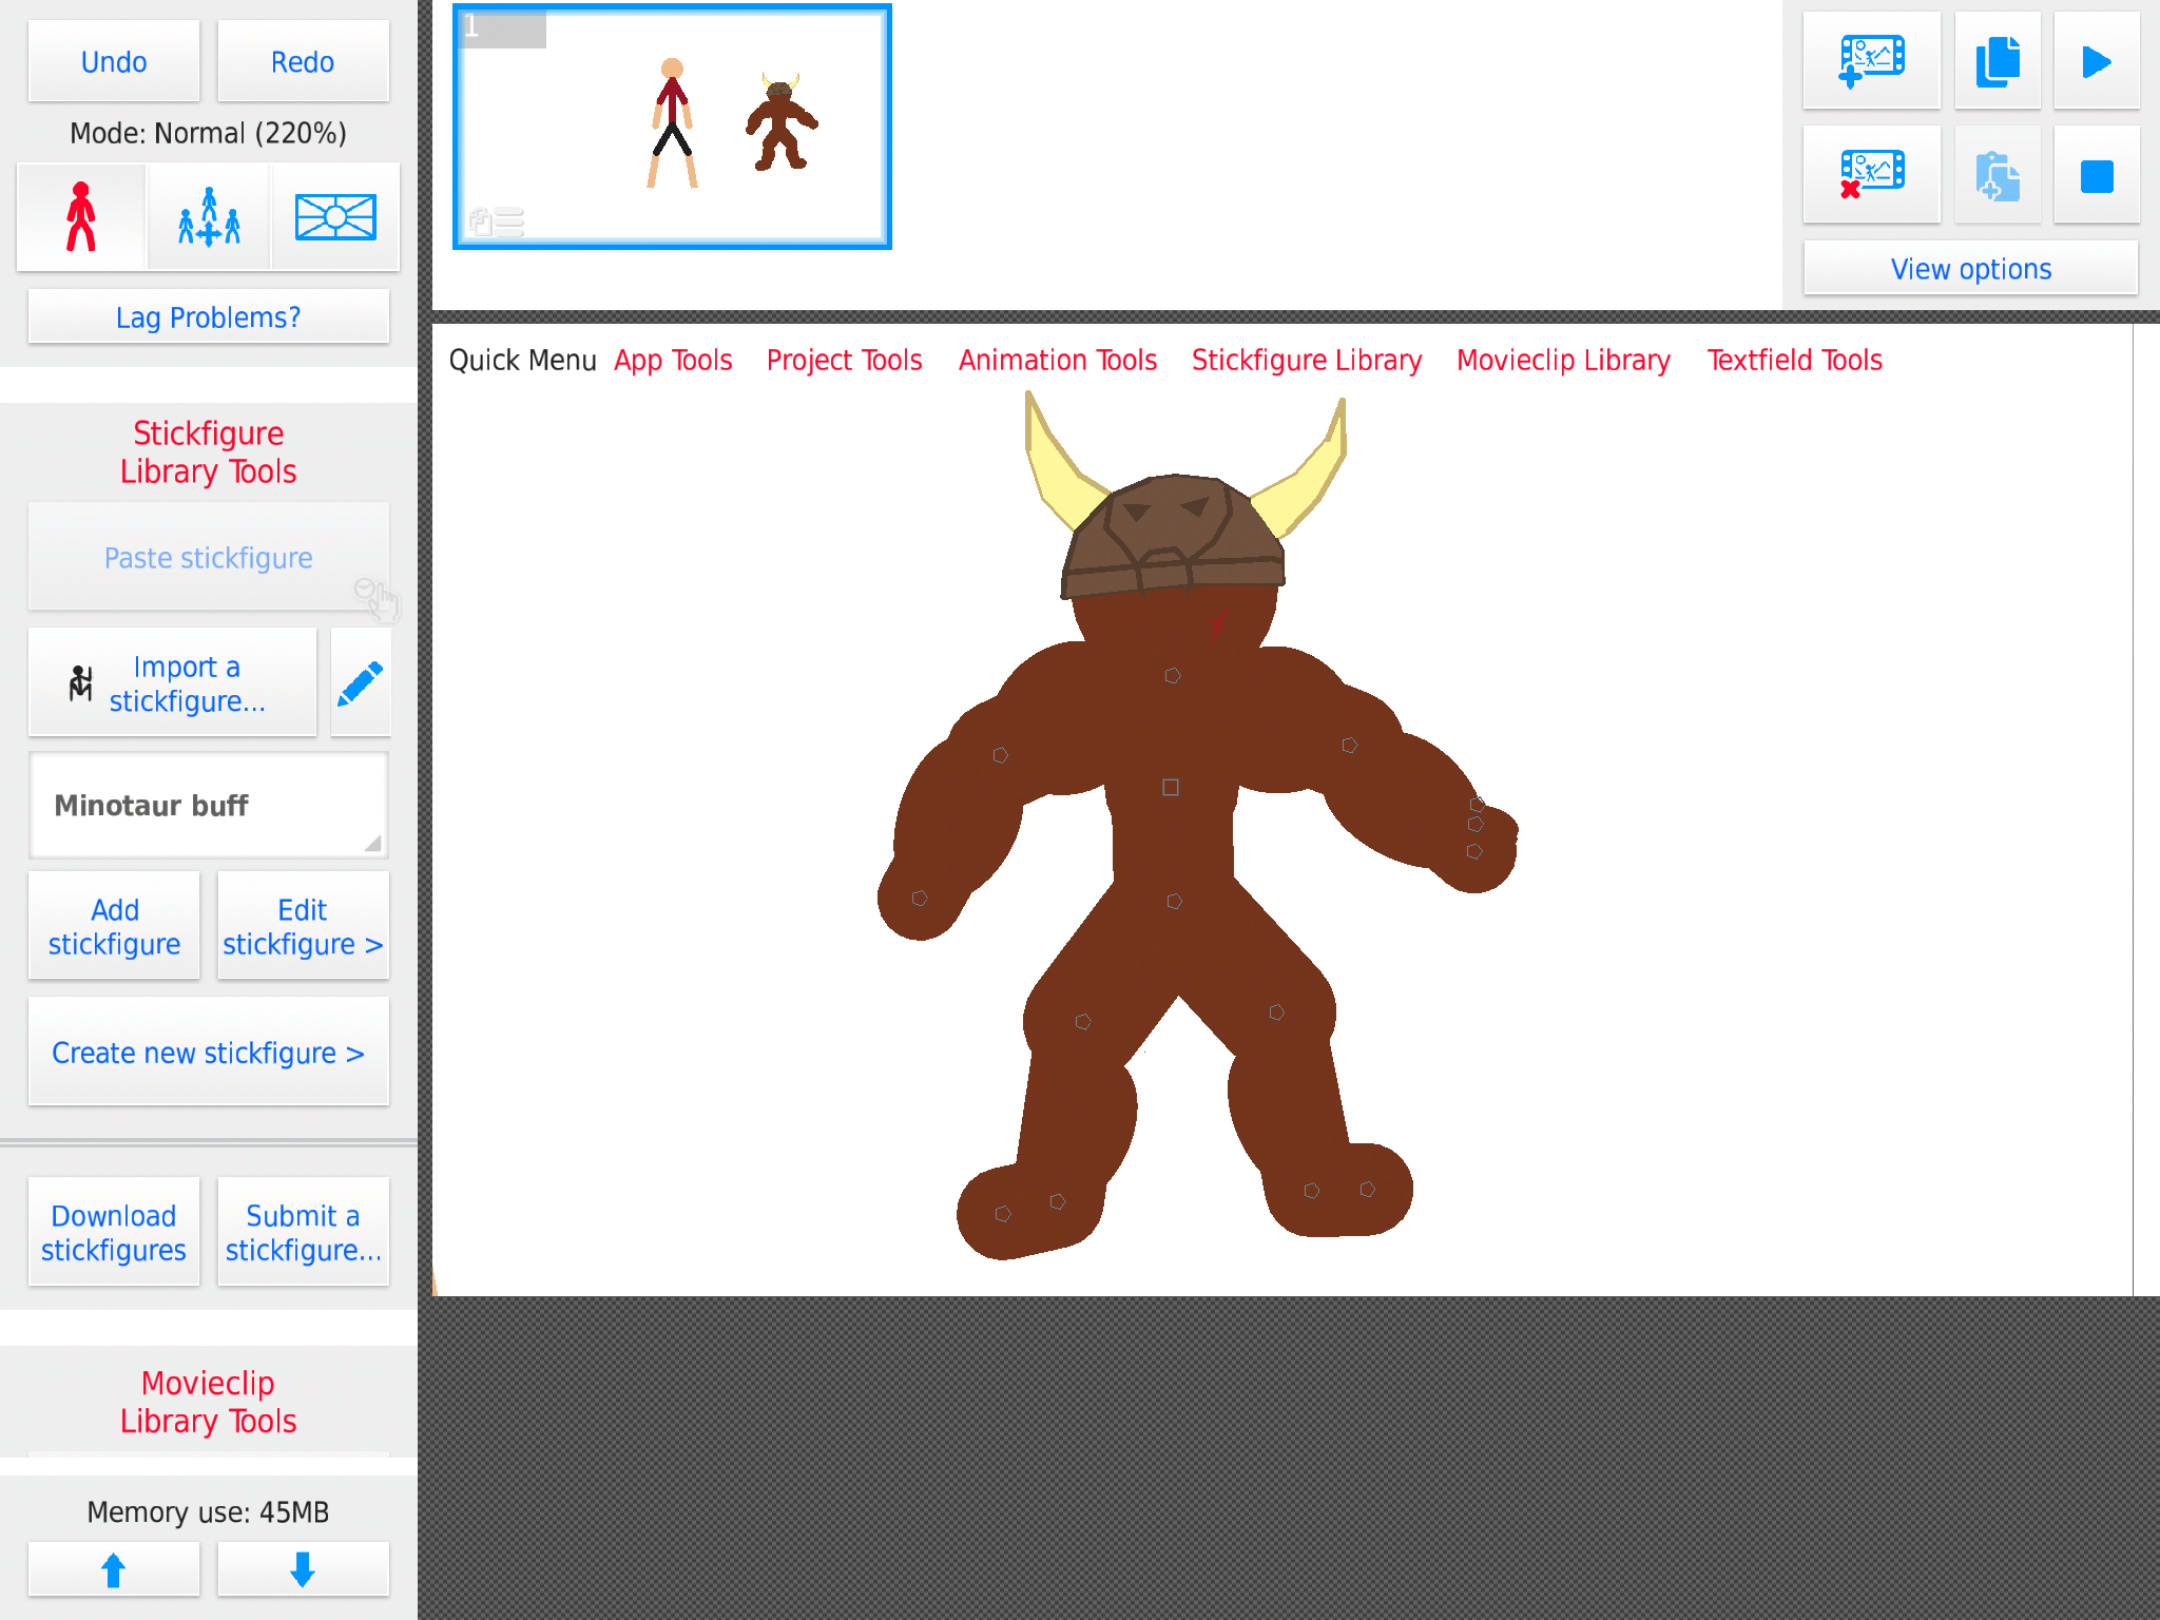Viewport: 2160px width, 1620px height.
Task: Expand Edit stickfigure options
Action: 302,926
